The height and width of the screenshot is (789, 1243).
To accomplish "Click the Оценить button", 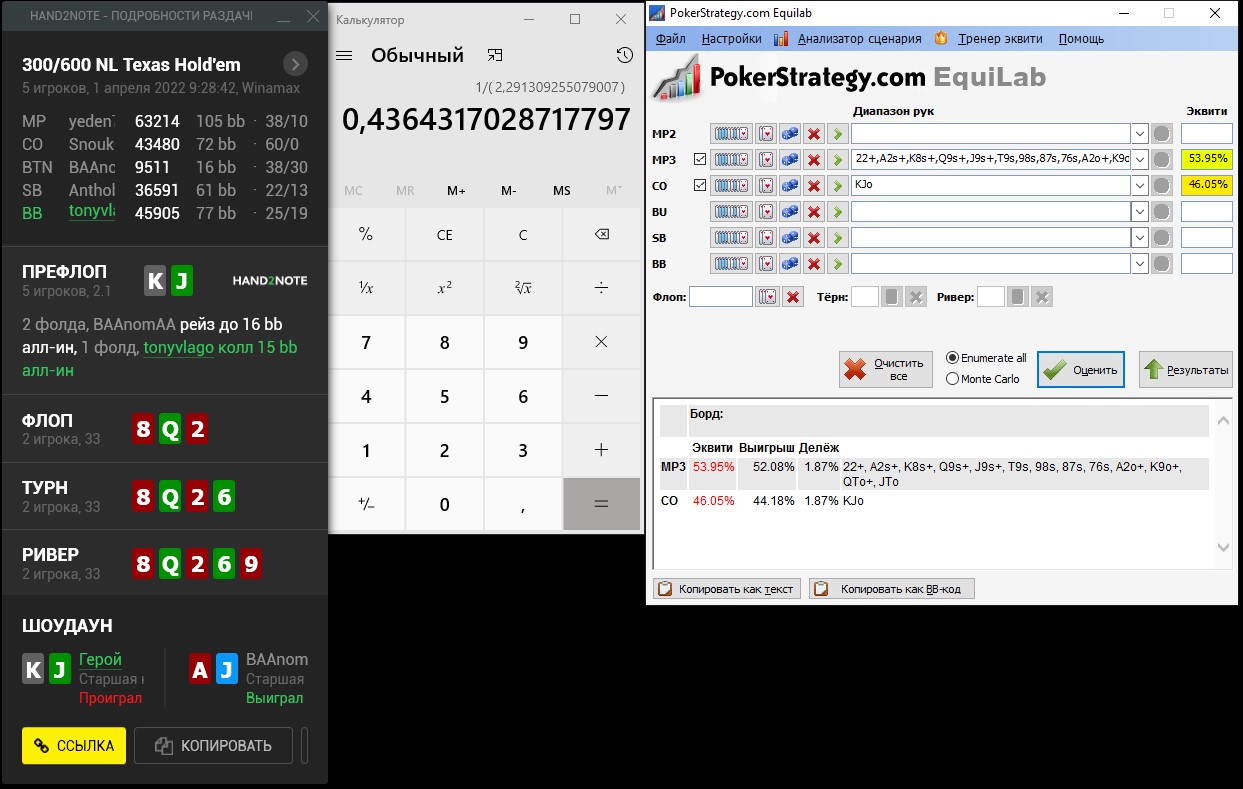I will tap(1081, 369).
